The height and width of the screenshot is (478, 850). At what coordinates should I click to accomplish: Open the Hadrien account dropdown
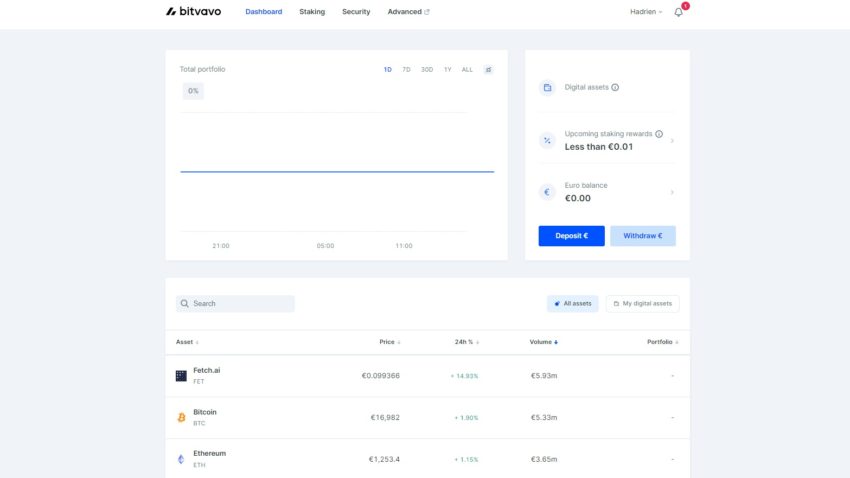[x=646, y=11]
